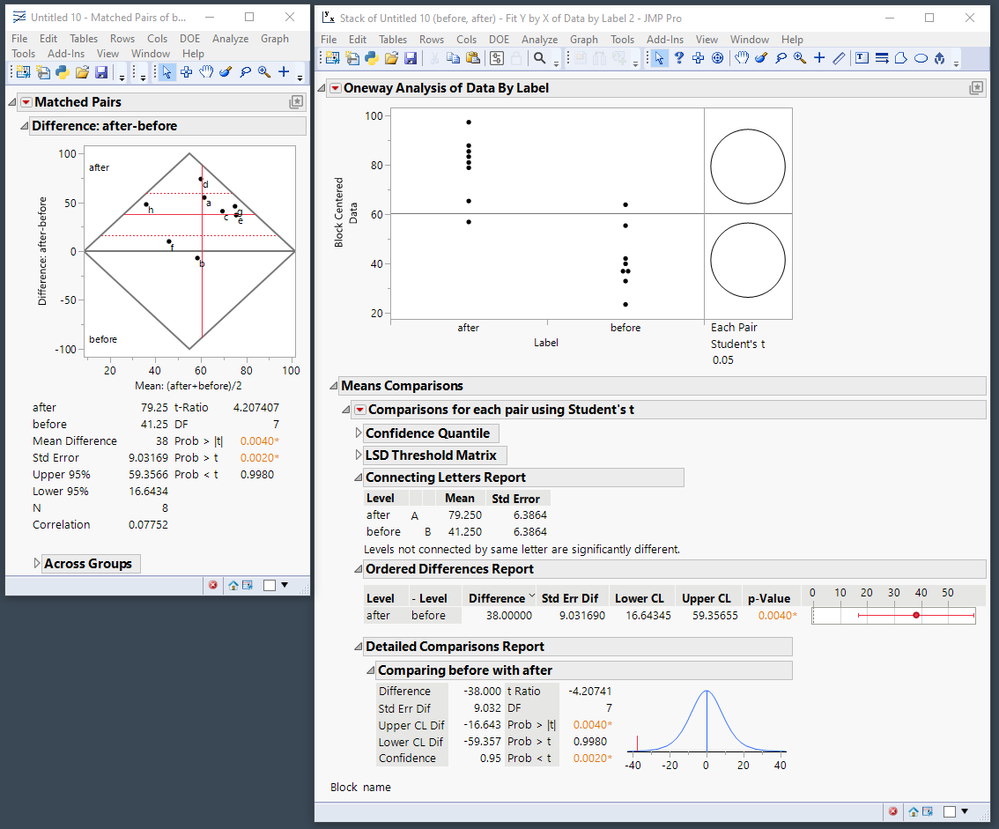Click the red dot on the differences plot
The width and height of the screenshot is (999, 829).
point(916,615)
